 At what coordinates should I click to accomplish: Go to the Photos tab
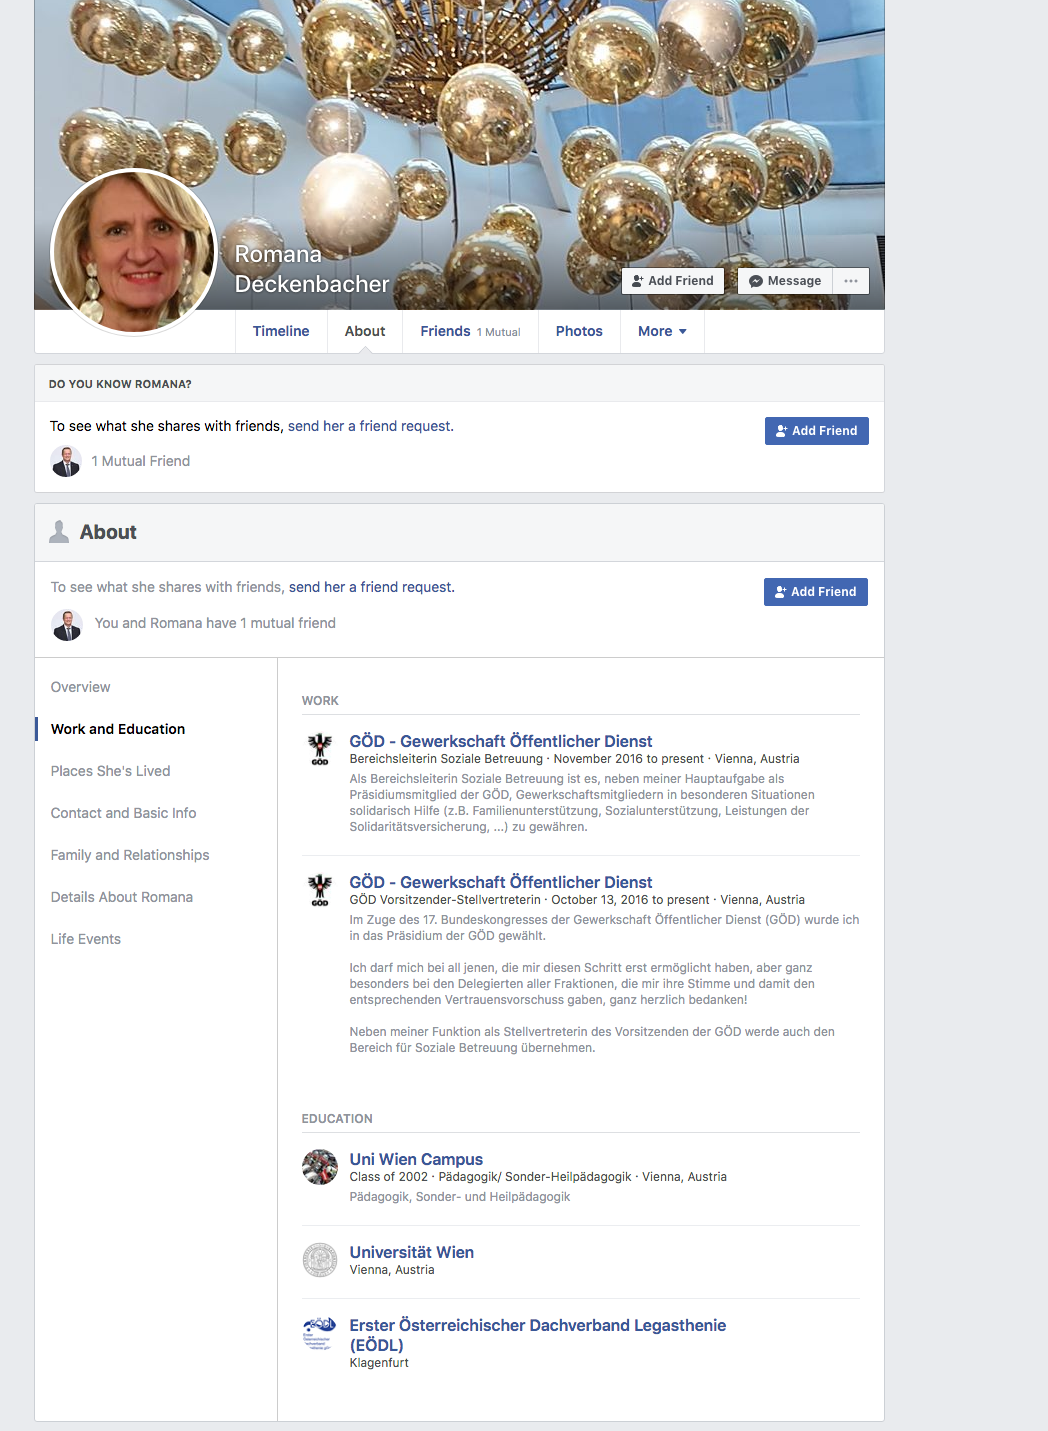point(579,331)
